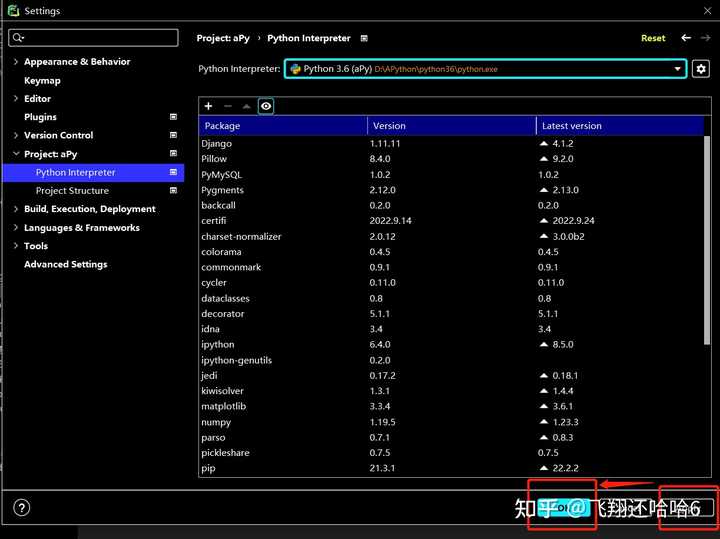Select Python Interpreter tree item

93,173
